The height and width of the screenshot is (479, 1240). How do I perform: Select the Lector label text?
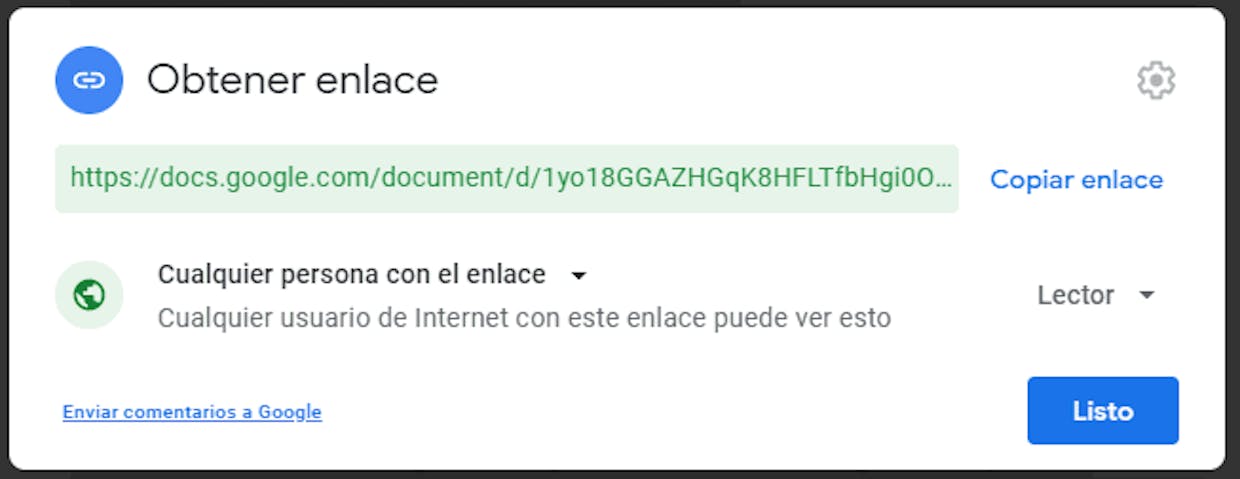tap(1076, 295)
